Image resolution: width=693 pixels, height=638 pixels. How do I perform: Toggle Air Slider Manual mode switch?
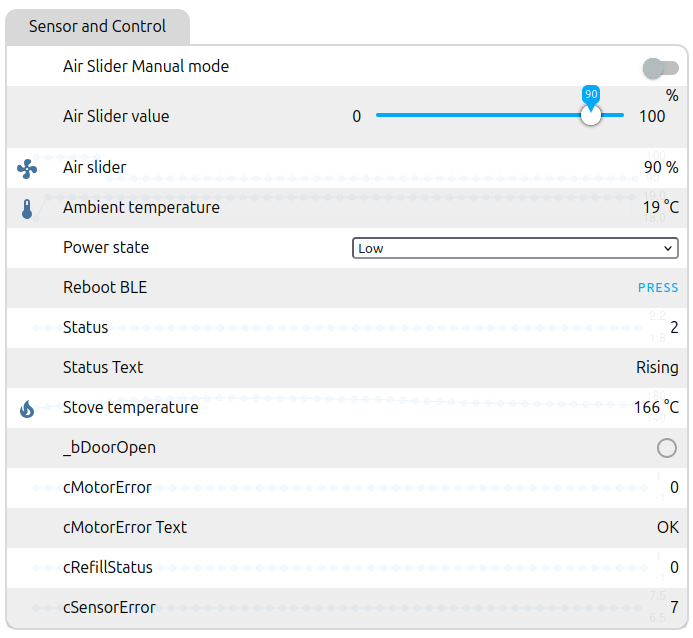[660, 68]
